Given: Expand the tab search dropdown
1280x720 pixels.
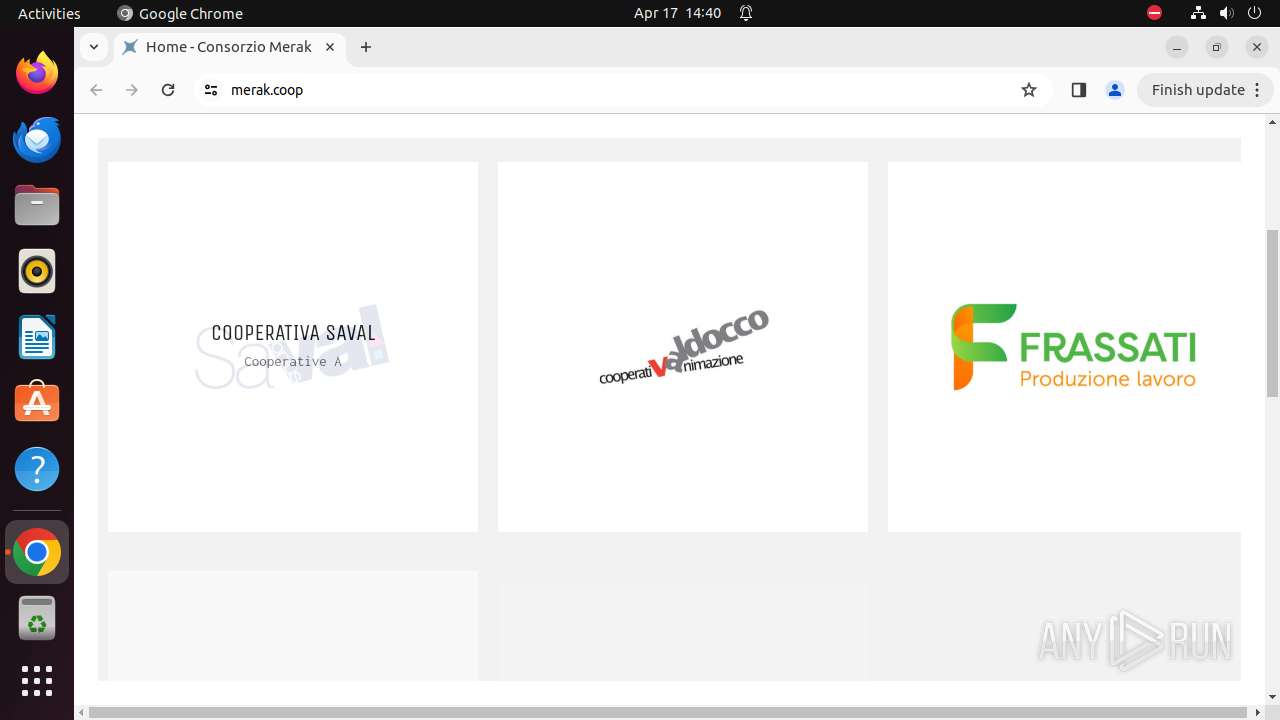Looking at the screenshot, I should [94, 47].
